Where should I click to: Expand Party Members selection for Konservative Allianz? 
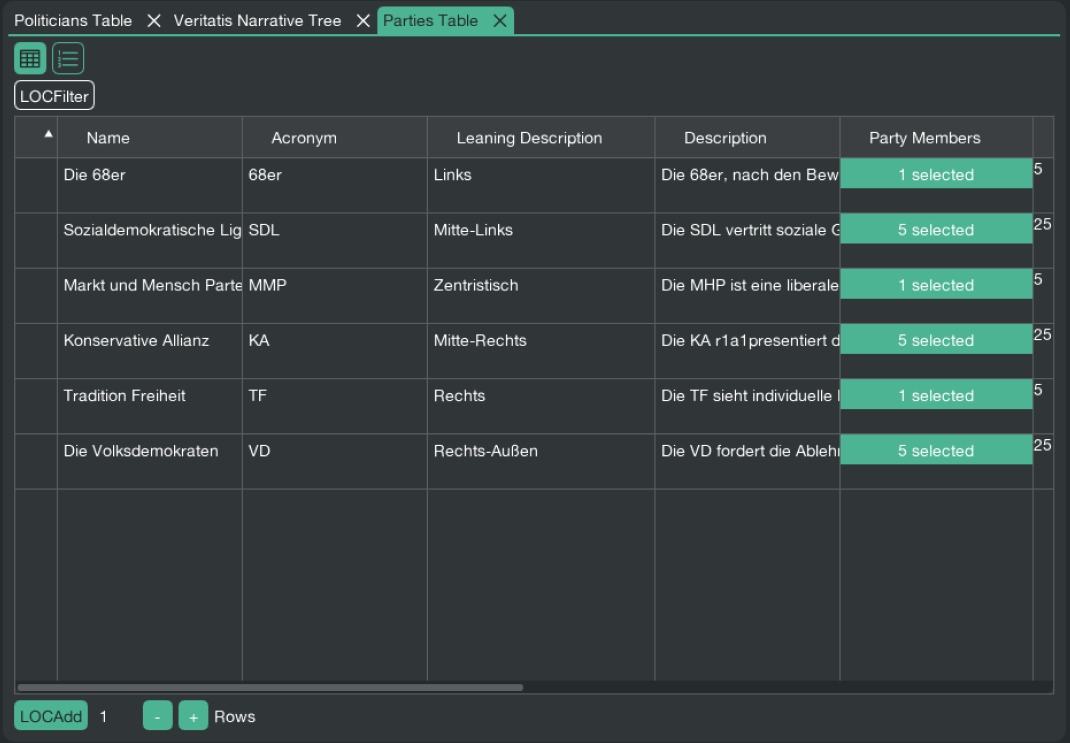[935, 341]
